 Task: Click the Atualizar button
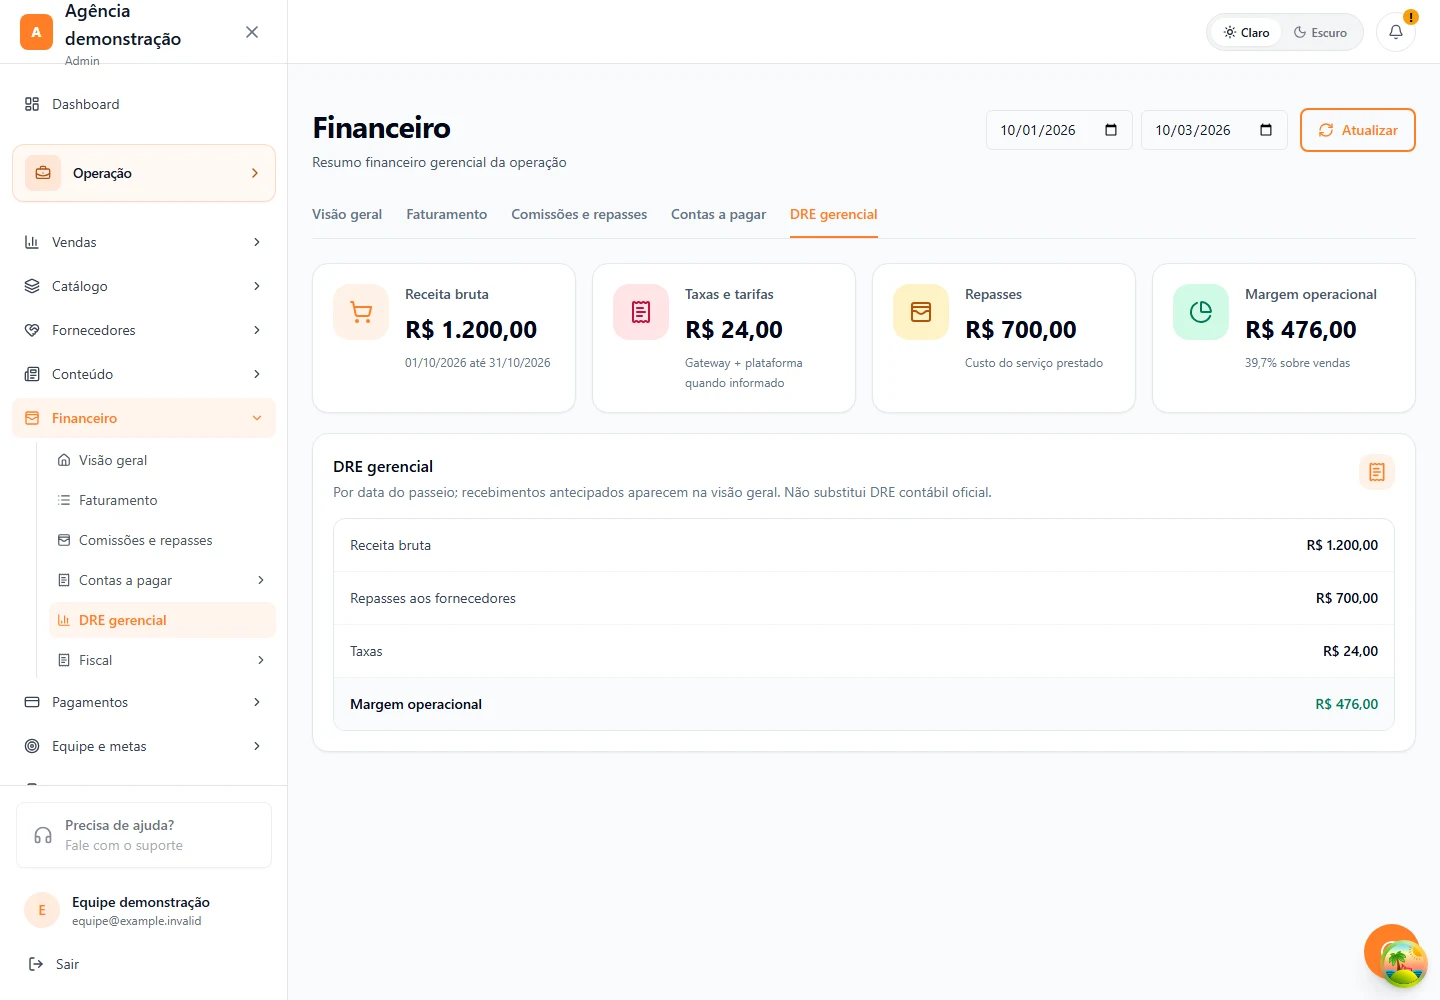tap(1357, 130)
